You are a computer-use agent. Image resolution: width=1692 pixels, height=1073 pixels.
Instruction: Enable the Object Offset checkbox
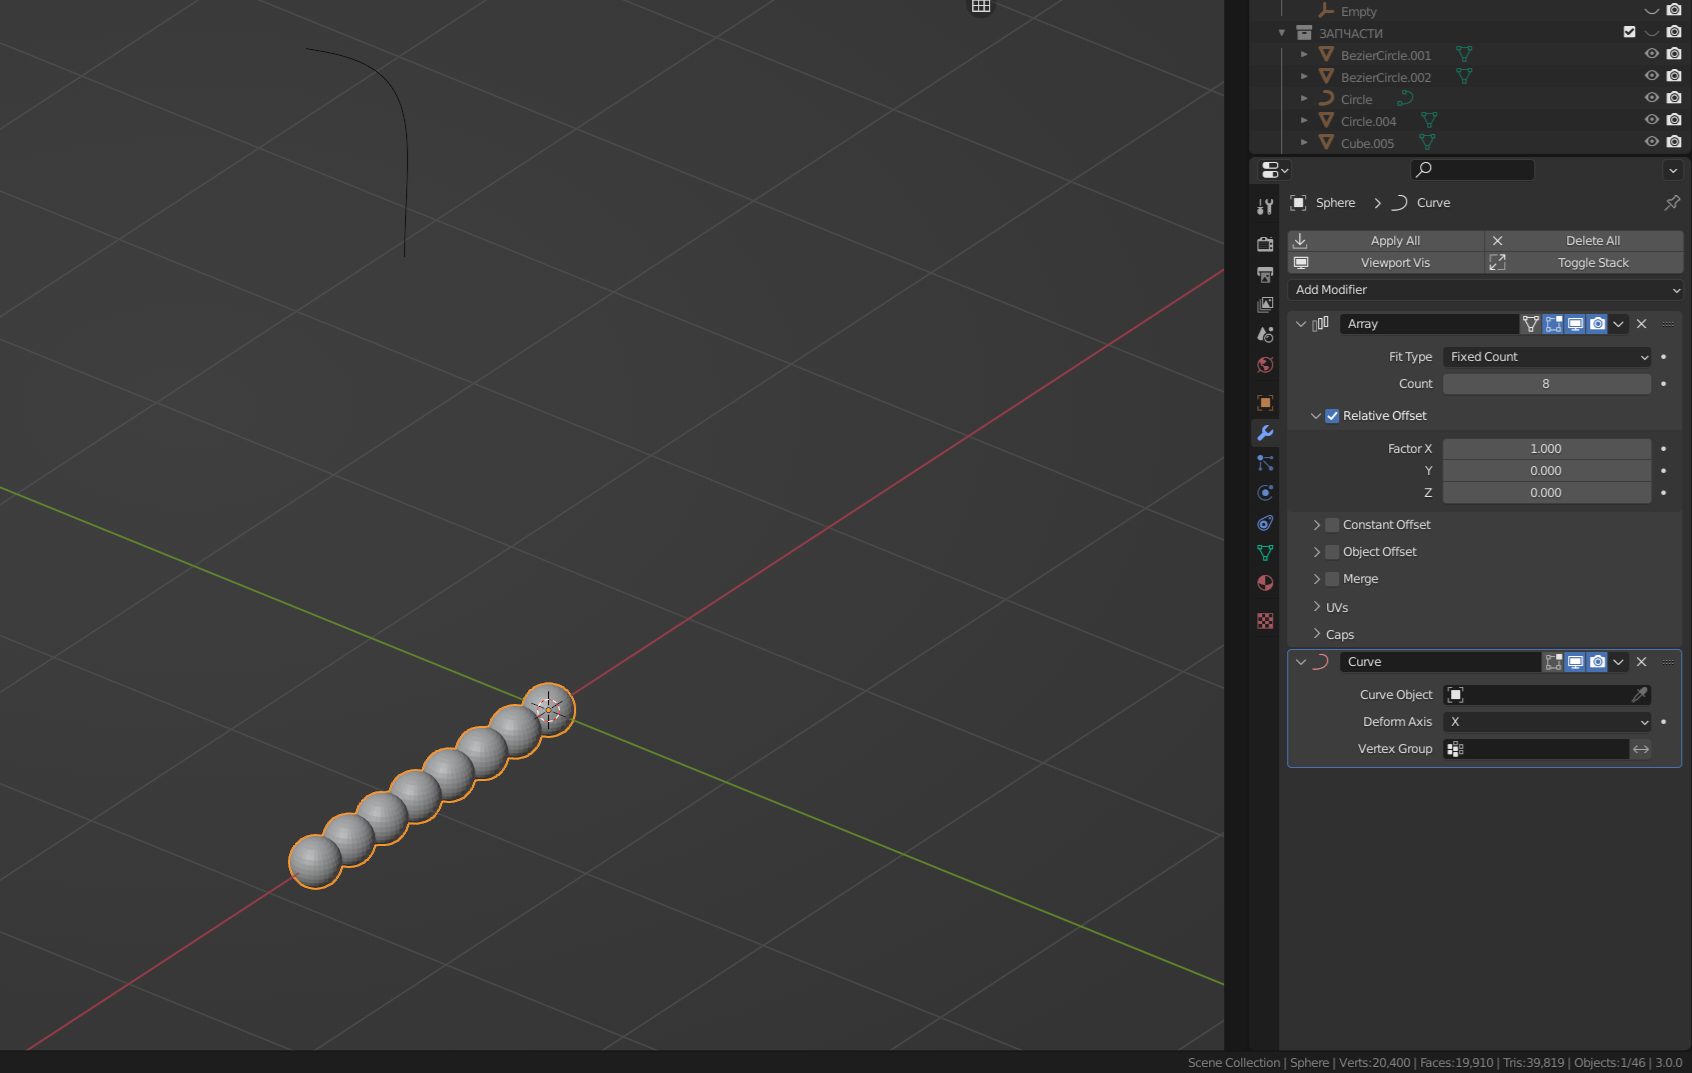pos(1332,552)
